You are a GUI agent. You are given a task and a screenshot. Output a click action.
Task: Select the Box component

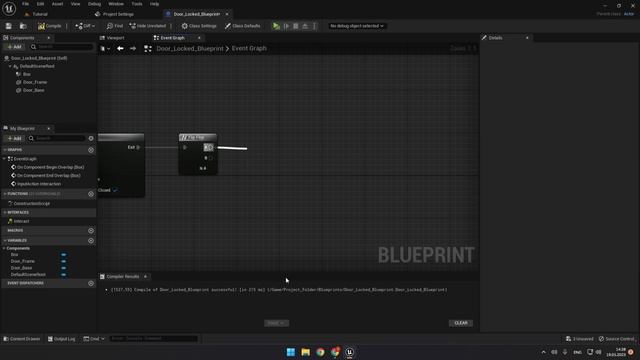pos(27,74)
